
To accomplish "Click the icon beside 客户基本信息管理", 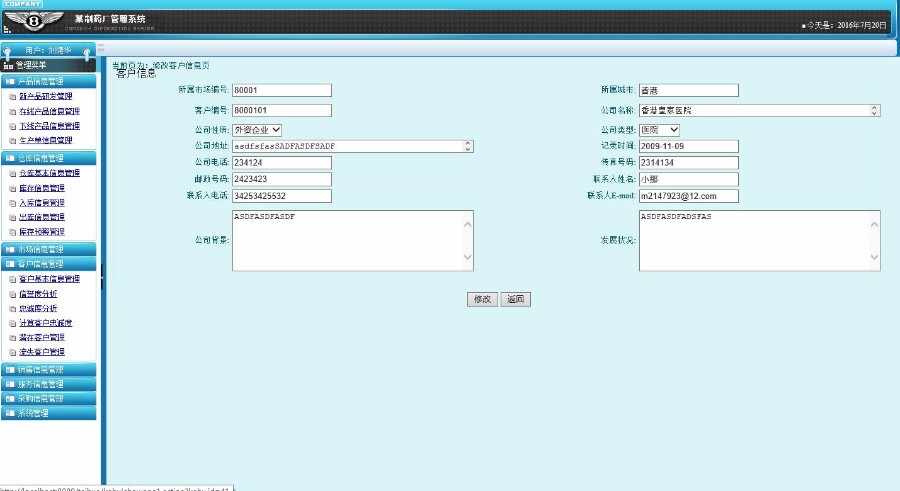I will click(x=13, y=279).
